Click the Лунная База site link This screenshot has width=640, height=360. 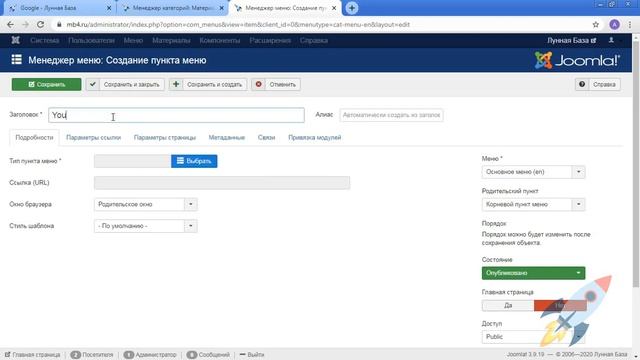click(571, 40)
